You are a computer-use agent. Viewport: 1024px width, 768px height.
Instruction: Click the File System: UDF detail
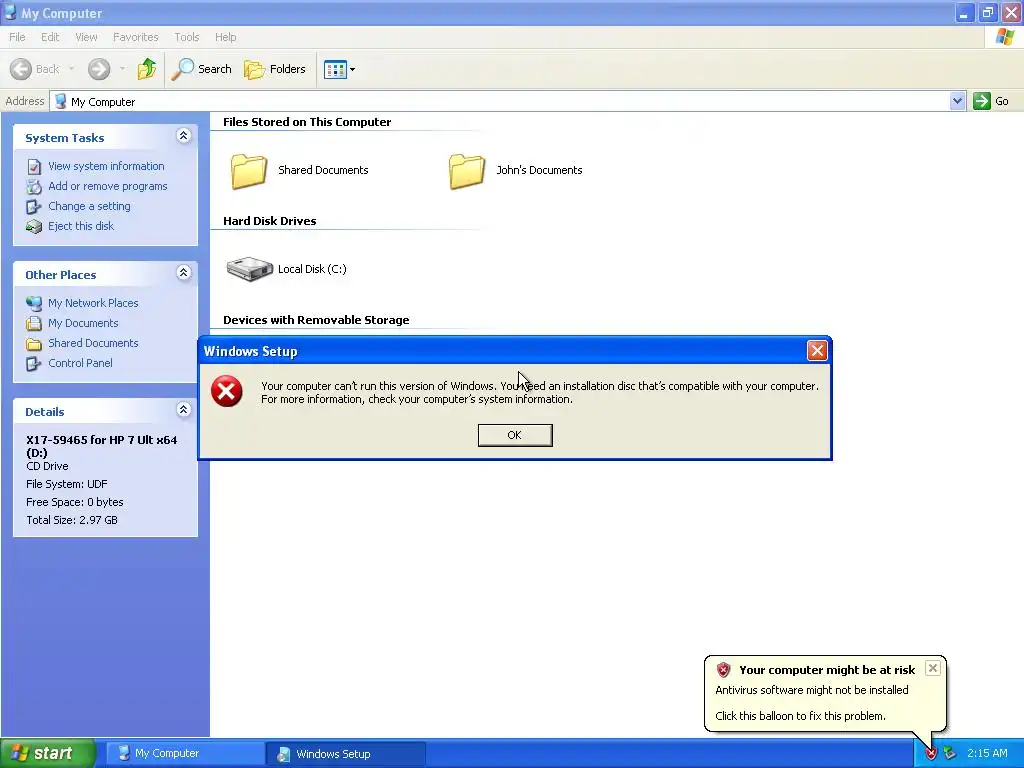(x=67, y=484)
